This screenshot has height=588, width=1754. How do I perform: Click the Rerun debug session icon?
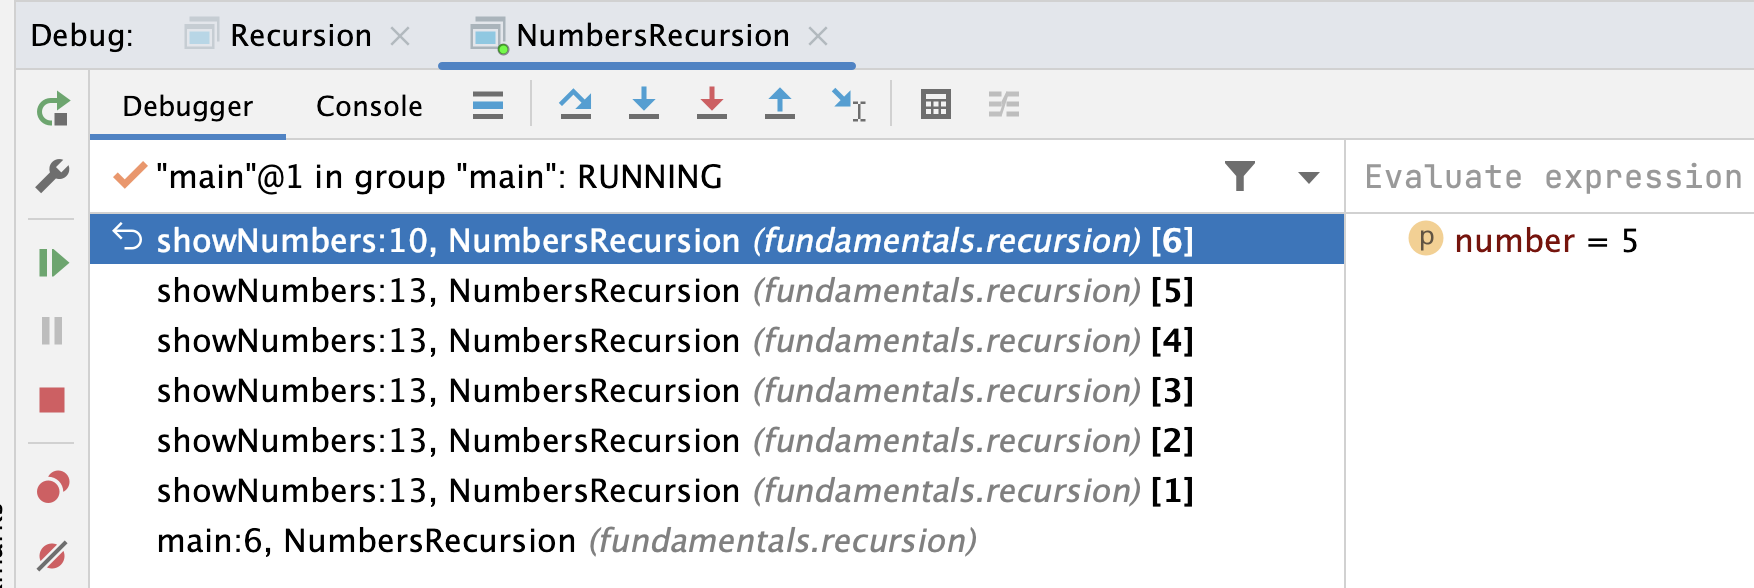coord(53,108)
